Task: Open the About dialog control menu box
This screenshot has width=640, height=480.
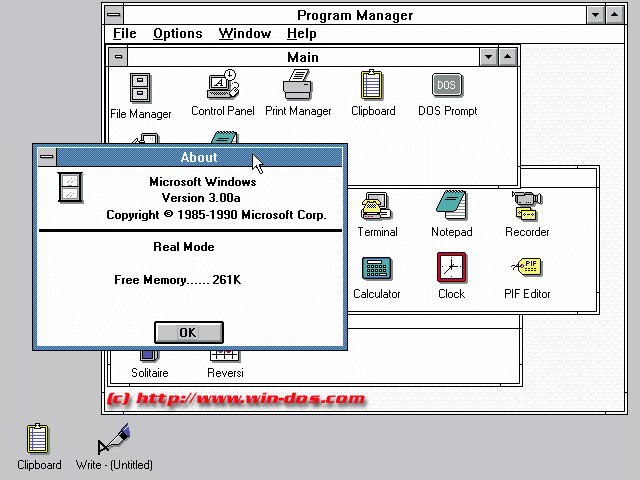Action: click(46, 157)
